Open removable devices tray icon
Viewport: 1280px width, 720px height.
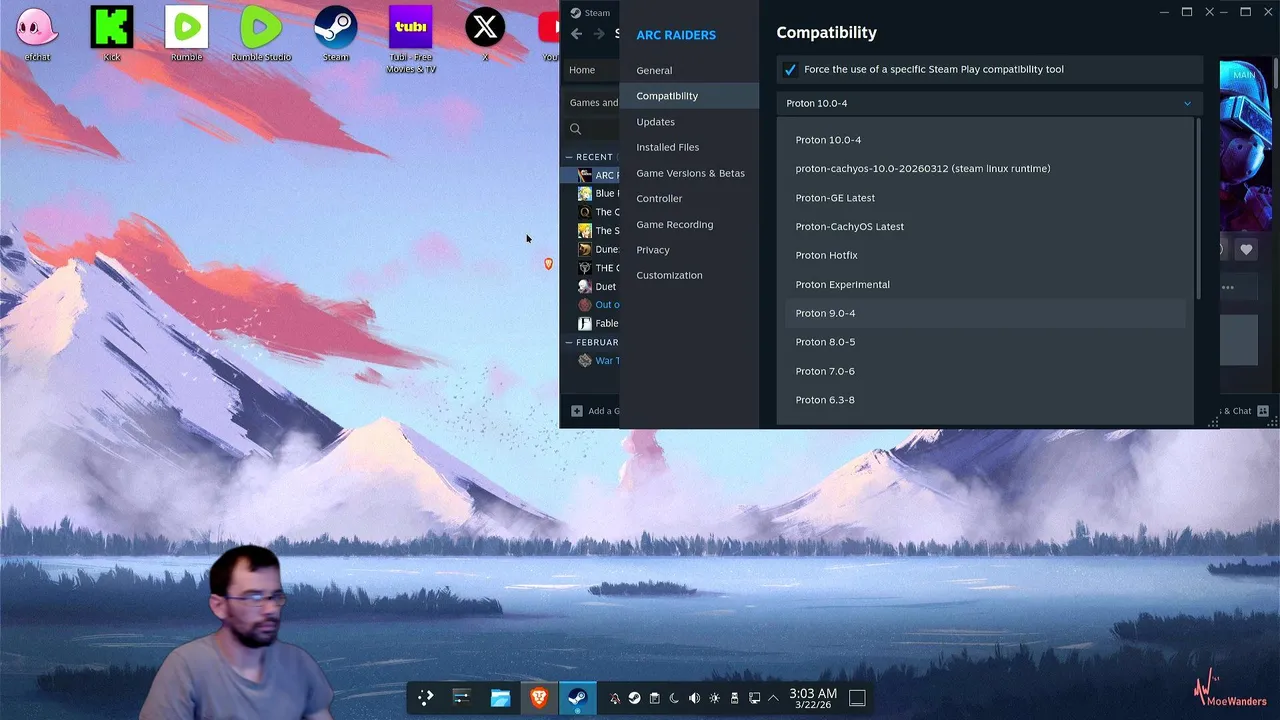click(734, 698)
